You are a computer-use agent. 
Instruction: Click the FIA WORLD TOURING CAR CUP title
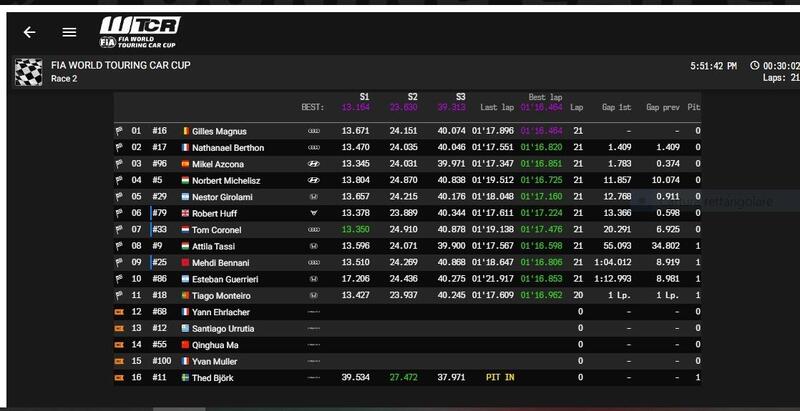(121, 65)
